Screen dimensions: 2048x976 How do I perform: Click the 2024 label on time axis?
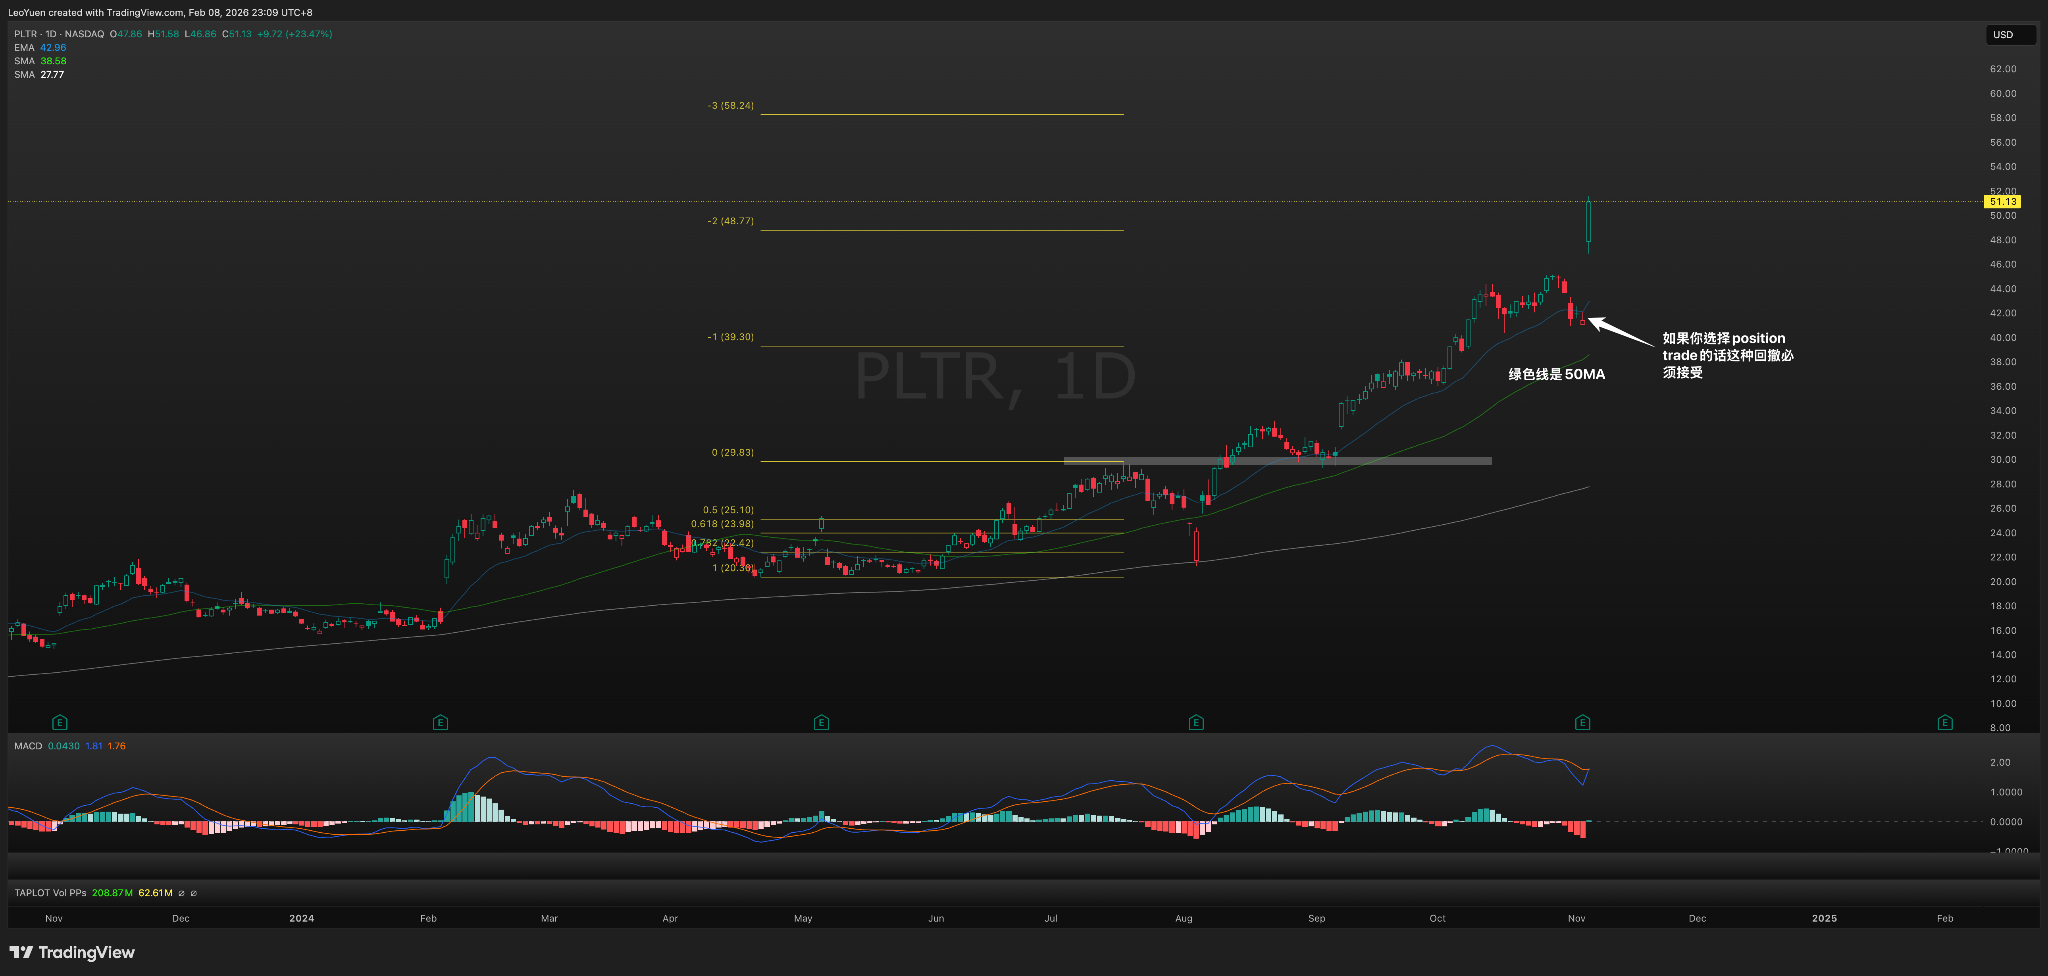(x=301, y=918)
